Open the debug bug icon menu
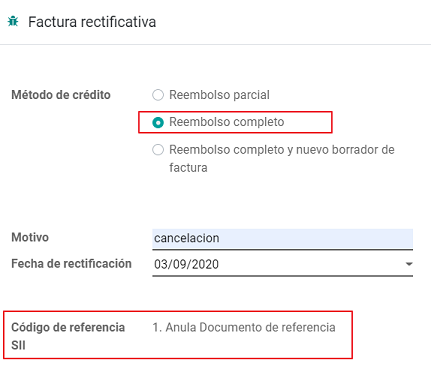The image size is (431, 369). (x=13, y=21)
